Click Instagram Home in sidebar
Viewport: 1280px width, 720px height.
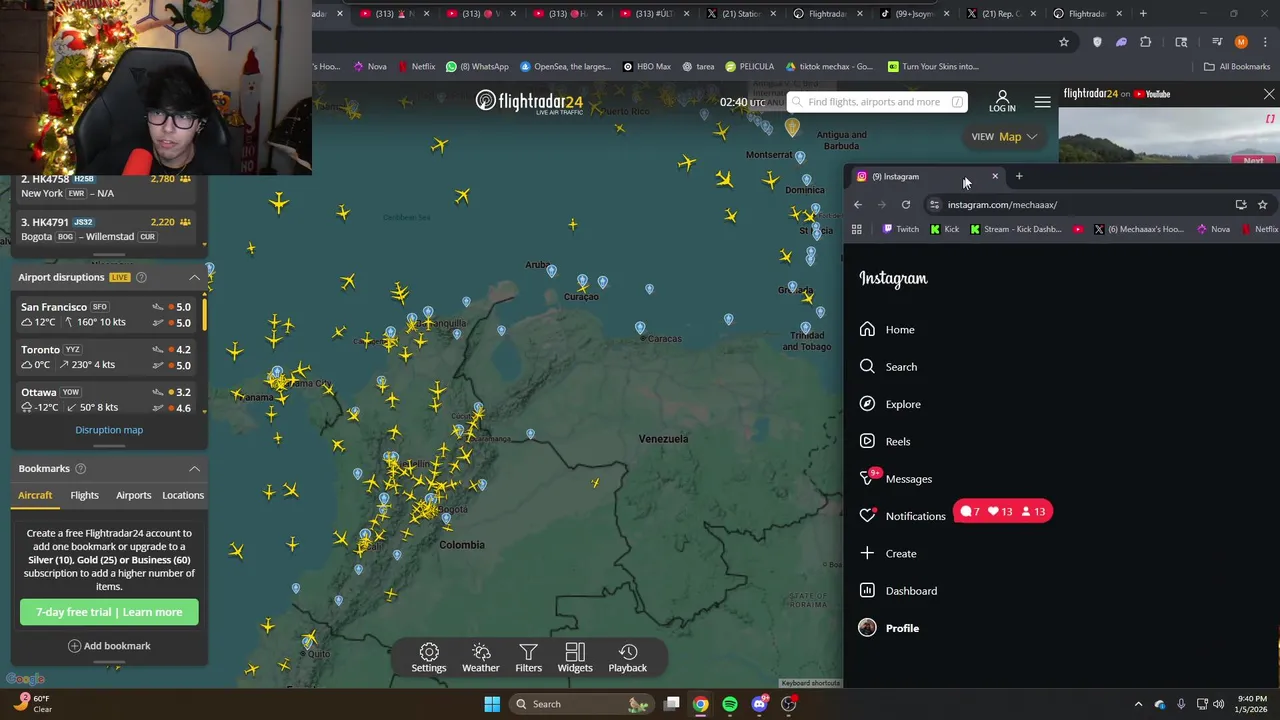[x=887, y=330]
